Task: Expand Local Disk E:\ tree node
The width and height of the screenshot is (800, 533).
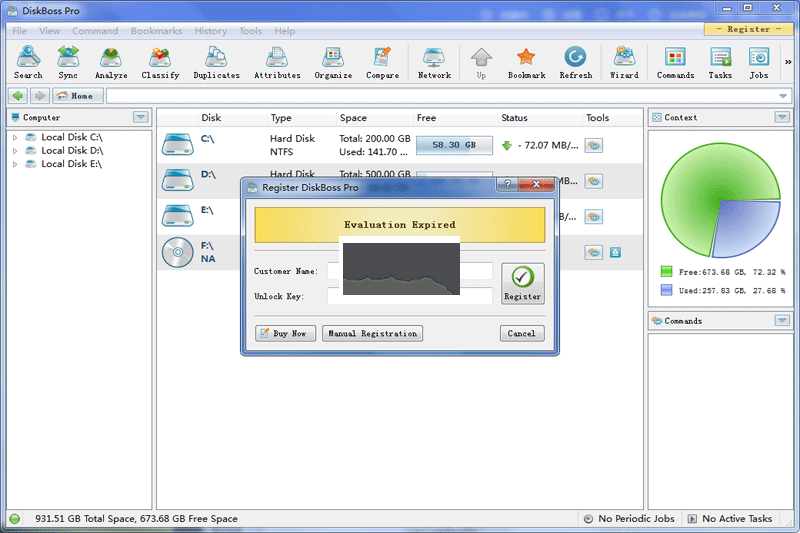Action: [x=15, y=164]
